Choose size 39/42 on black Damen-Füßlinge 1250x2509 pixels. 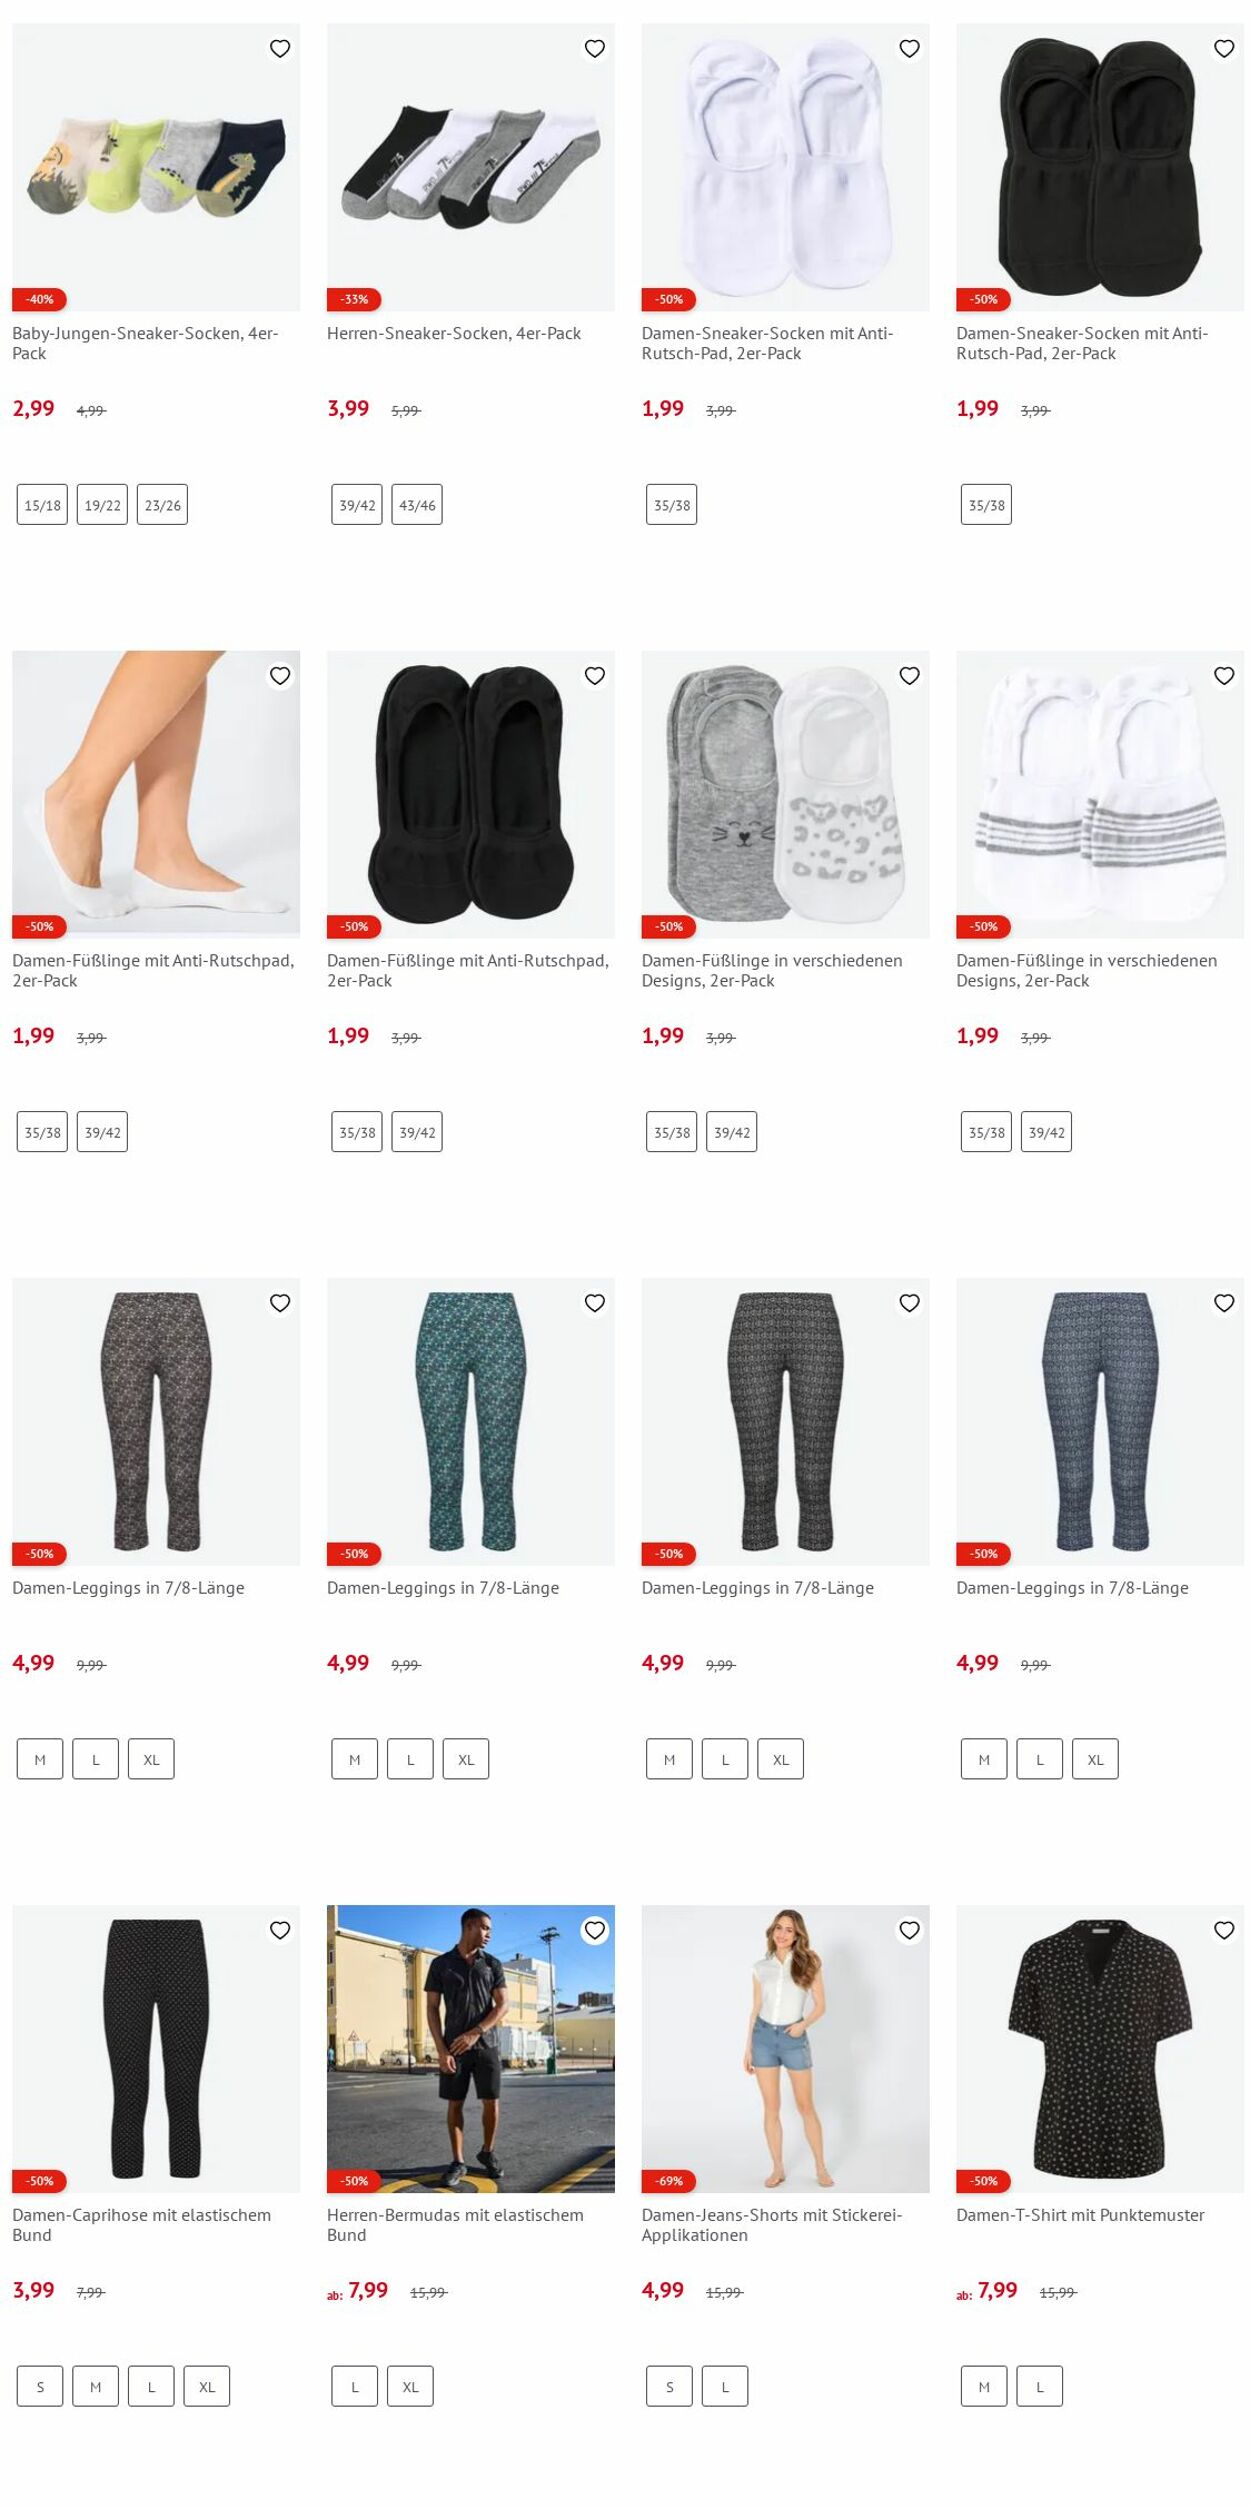click(x=417, y=1132)
